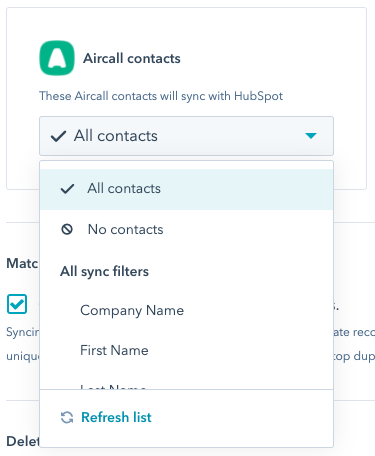The image size is (375, 456).
Task: Click the Refresh list link
Action: click(116, 417)
